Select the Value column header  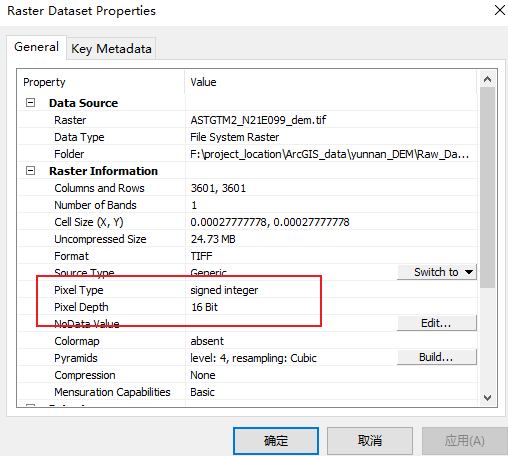tap(331, 82)
